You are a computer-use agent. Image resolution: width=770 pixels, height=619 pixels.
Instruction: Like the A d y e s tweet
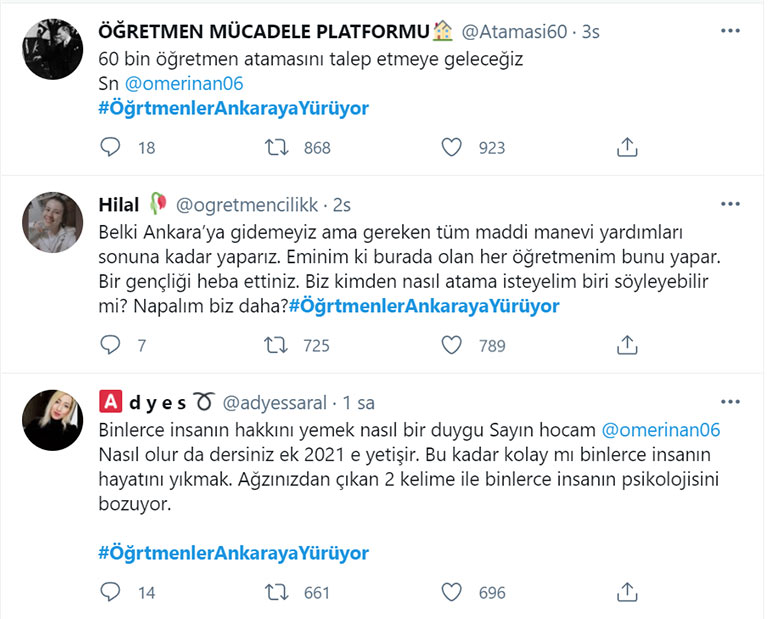click(452, 592)
